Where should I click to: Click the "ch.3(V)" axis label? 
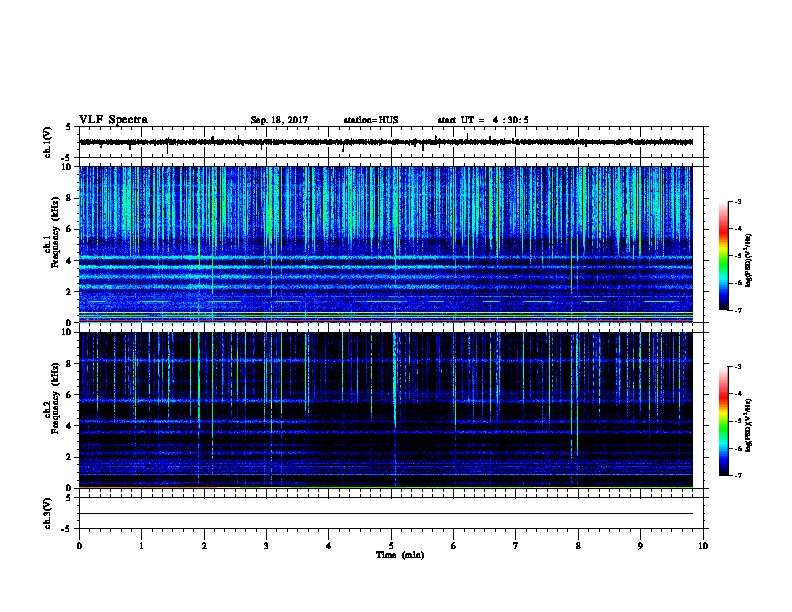point(47,513)
